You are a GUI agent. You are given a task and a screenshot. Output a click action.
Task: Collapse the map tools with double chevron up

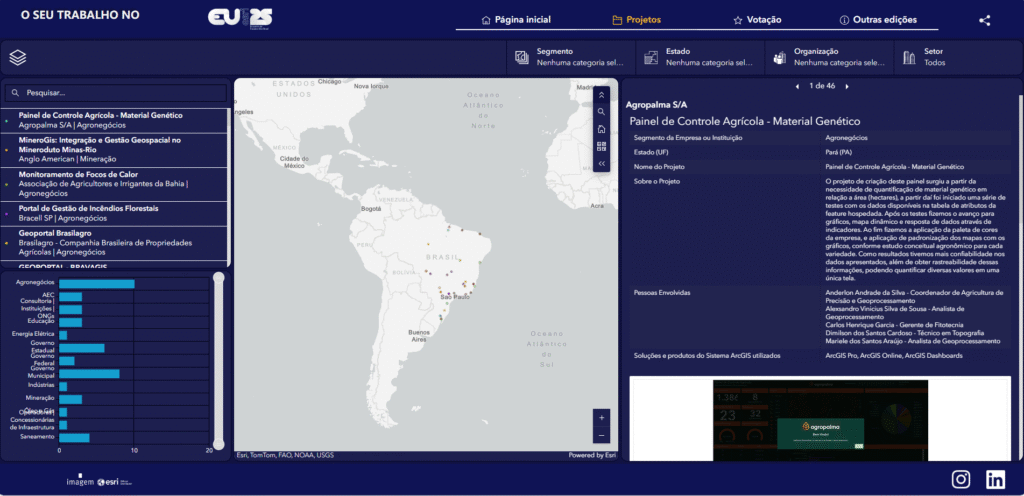(601, 95)
